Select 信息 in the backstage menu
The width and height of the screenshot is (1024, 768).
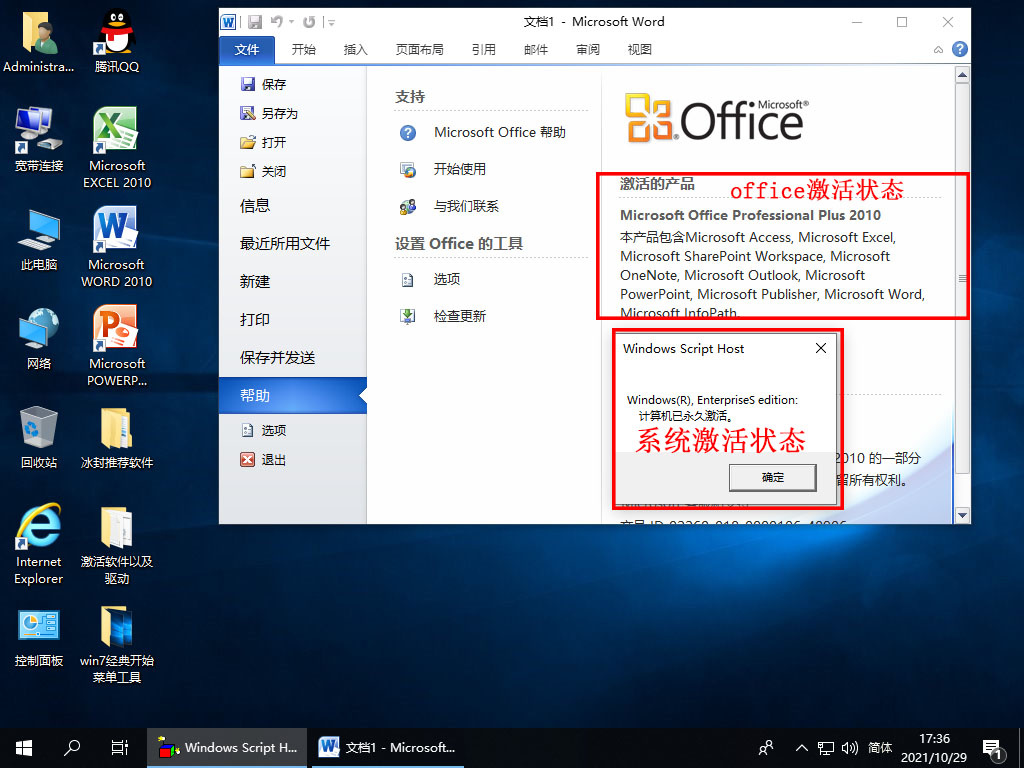[255, 206]
